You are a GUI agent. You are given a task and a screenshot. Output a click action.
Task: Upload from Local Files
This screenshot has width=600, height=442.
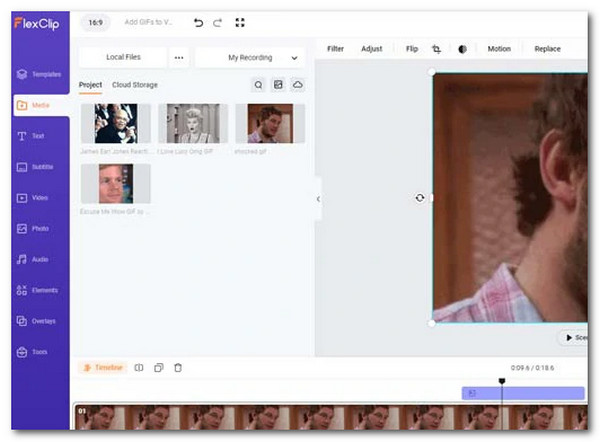123,57
